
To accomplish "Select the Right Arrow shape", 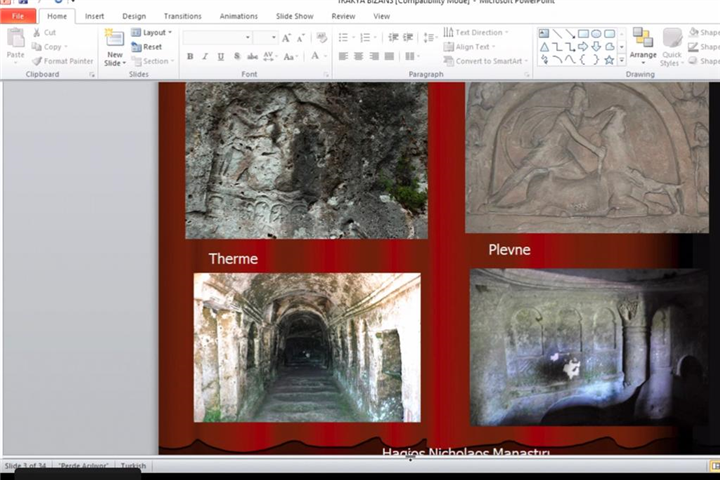I will coord(583,47).
